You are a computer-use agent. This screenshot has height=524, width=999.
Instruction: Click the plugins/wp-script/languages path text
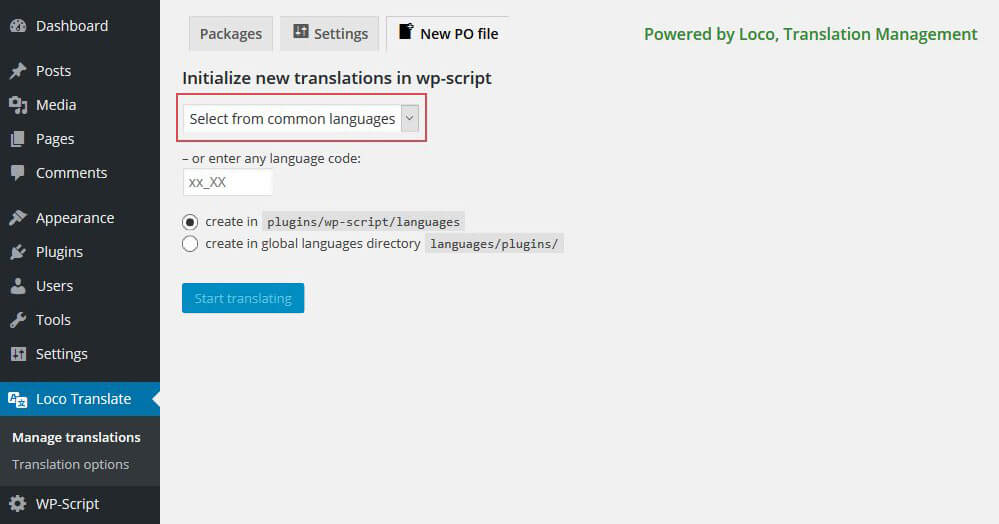(363, 222)
